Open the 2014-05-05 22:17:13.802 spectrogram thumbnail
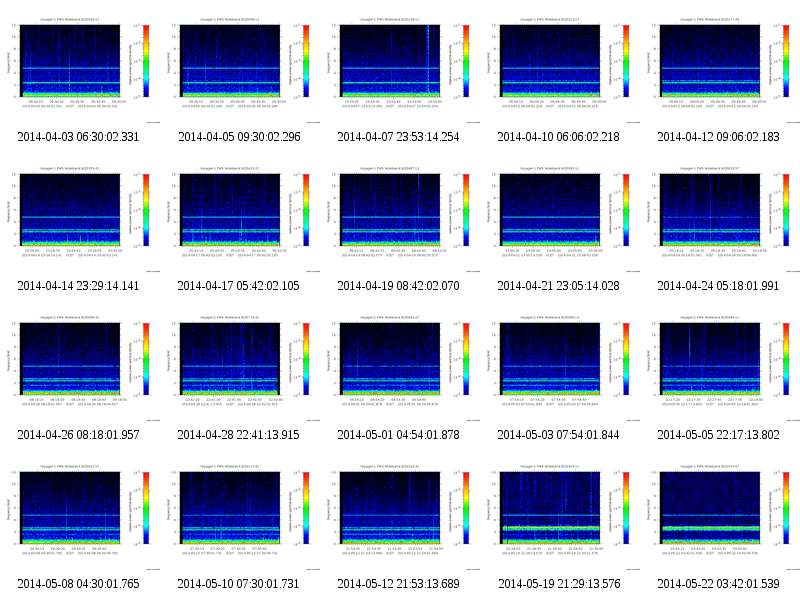The width and height of the screenshot is (800, 596). (720, 364)
